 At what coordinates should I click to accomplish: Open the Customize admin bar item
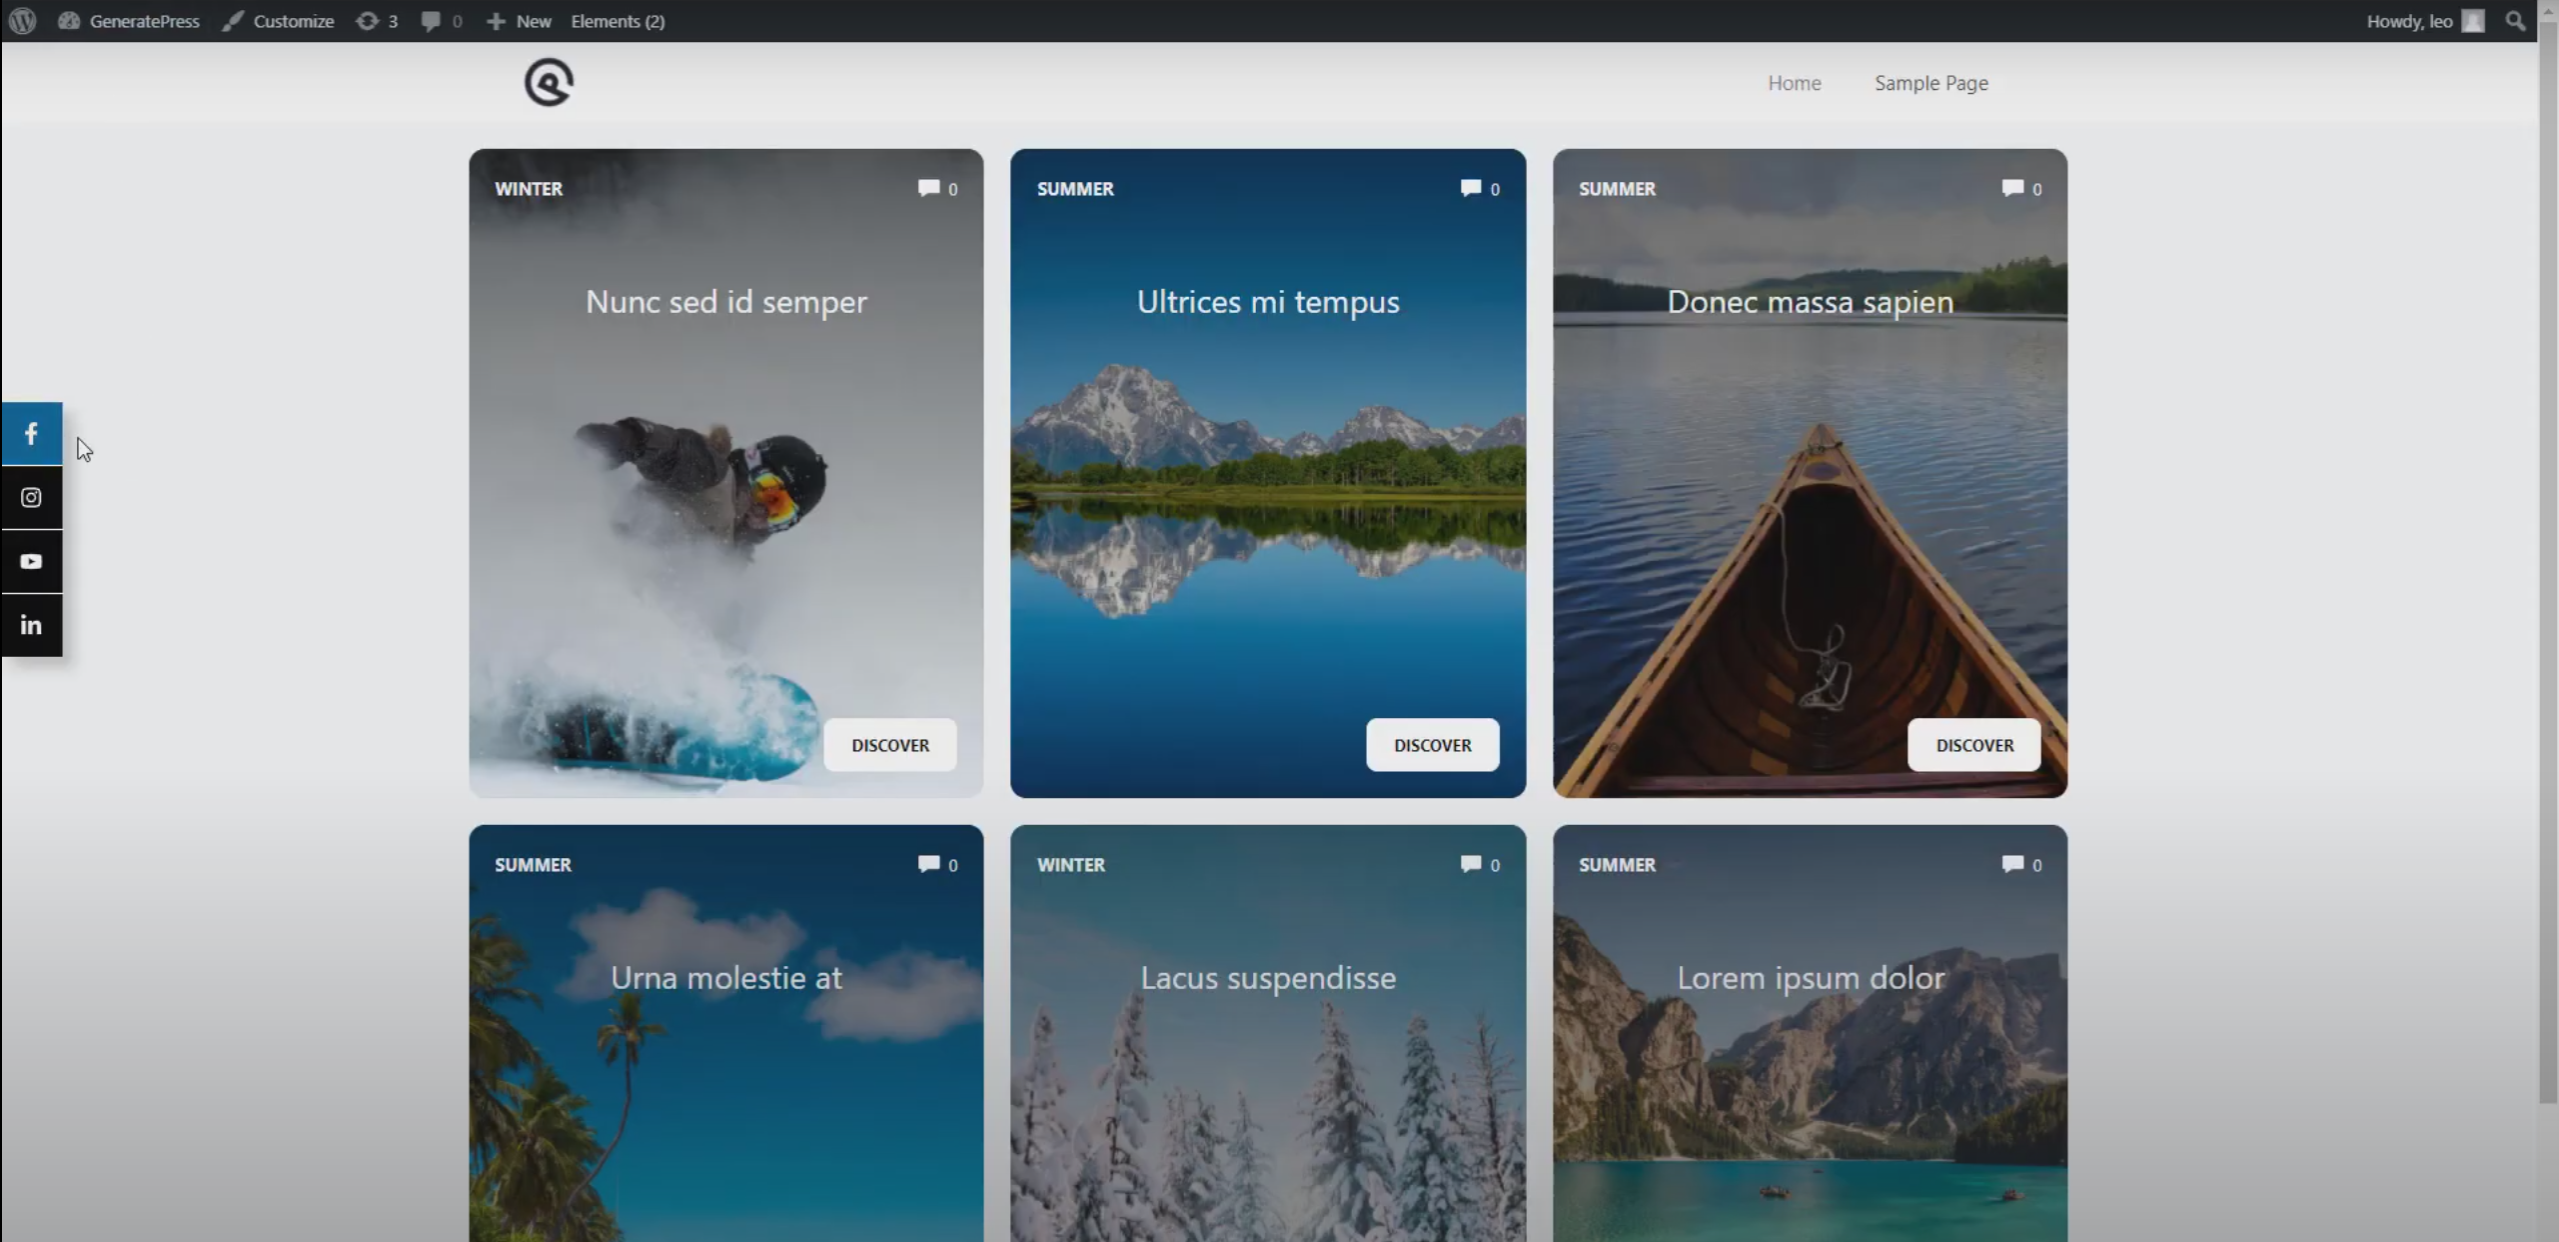(x=279, y=21)
